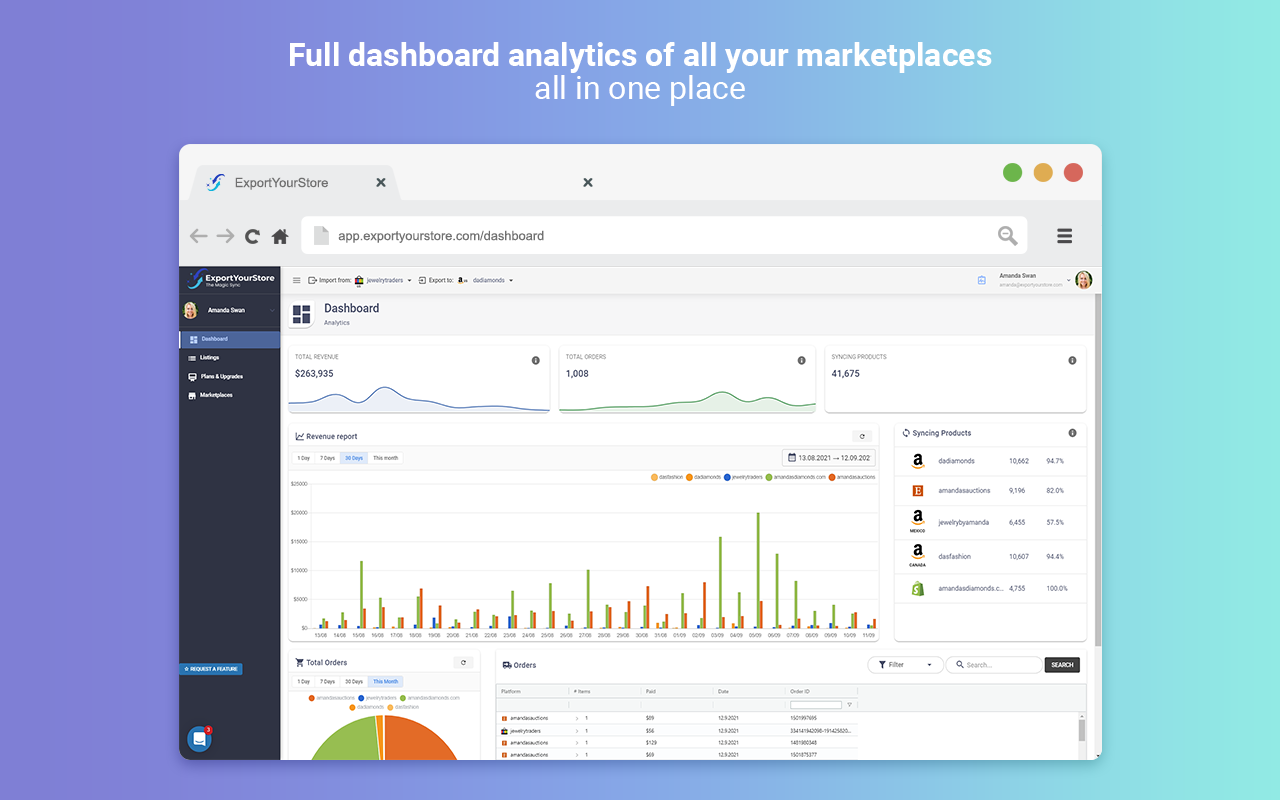The width and height of the screenshot is (1280, 800).
Task: Click the browser forward arrow
Action: (x=225, y=236)
